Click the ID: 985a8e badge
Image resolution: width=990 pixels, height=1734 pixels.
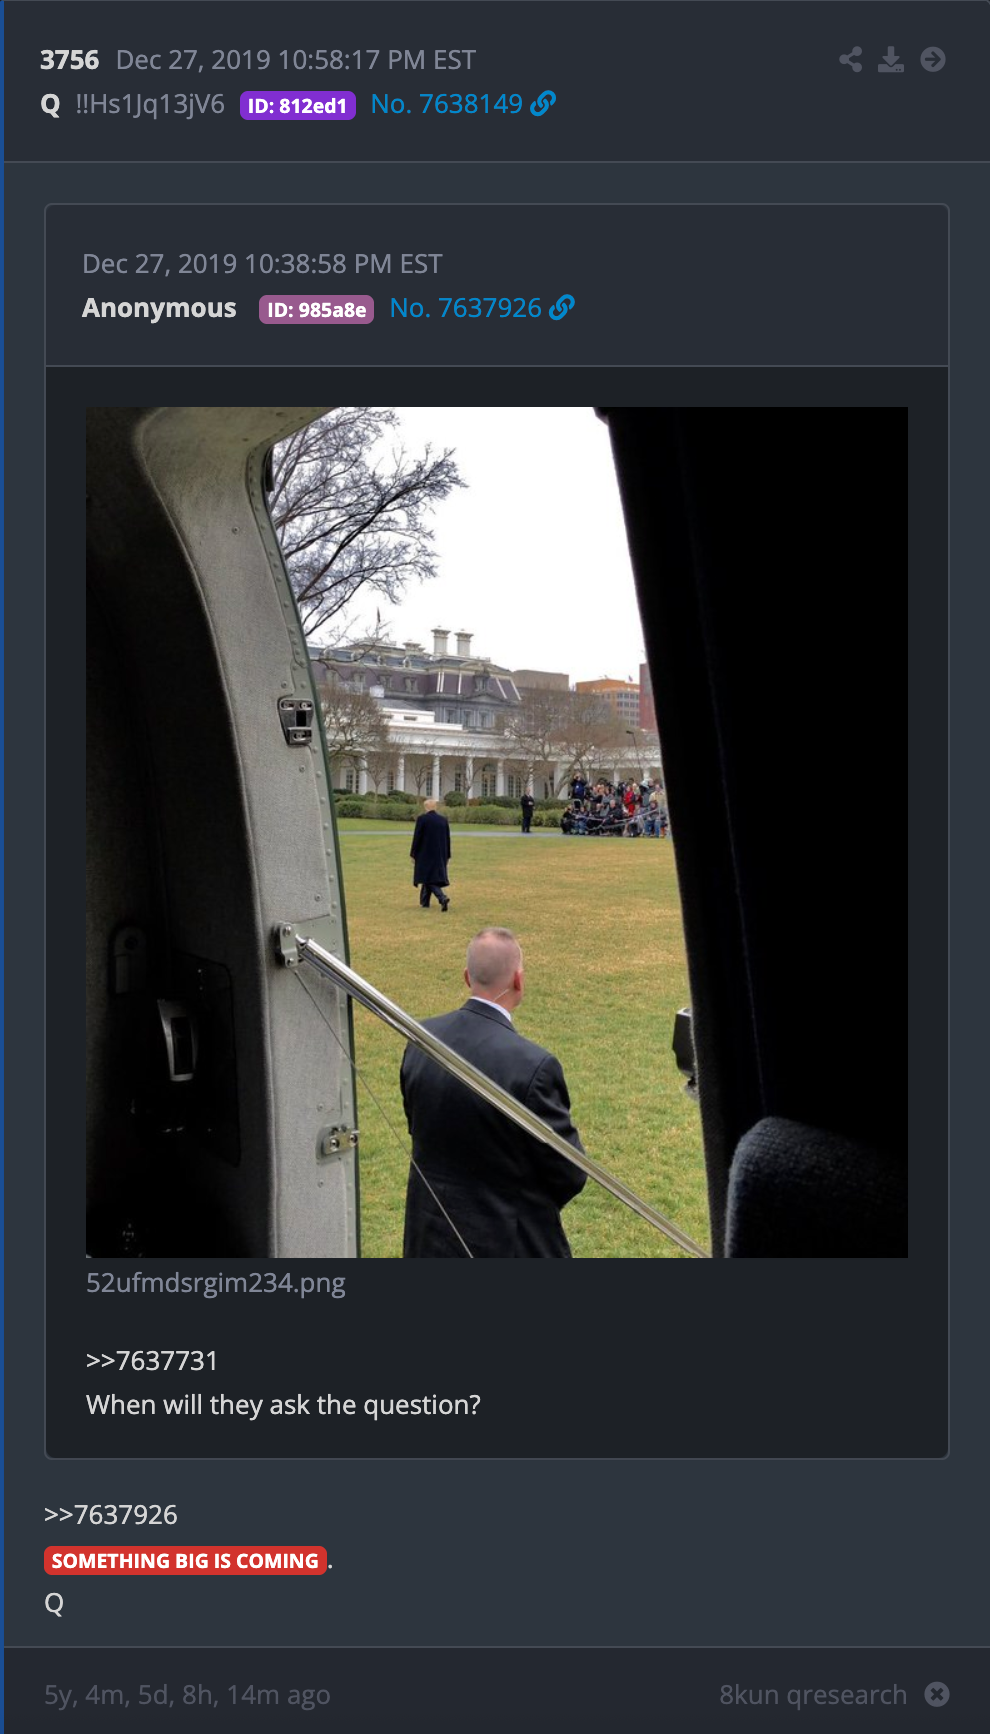click(x=316, y=309)
